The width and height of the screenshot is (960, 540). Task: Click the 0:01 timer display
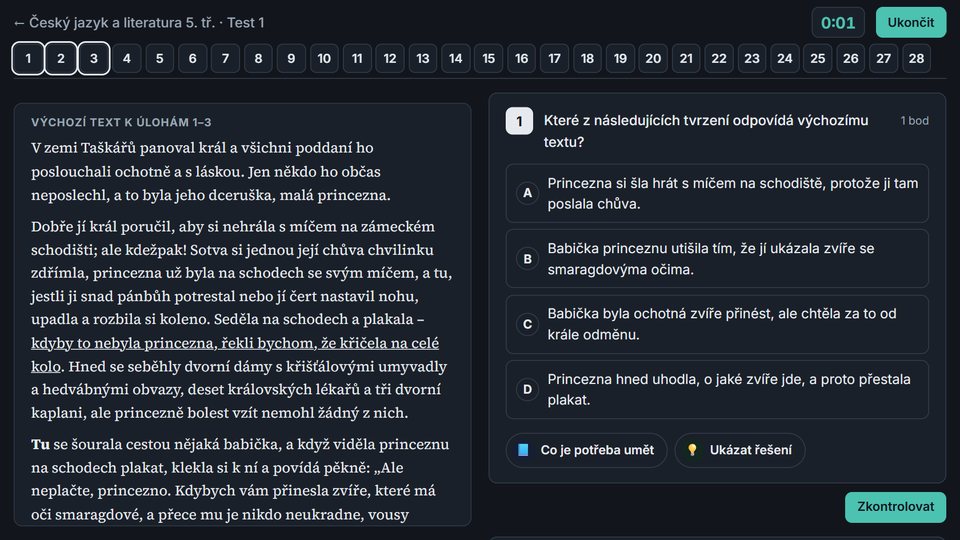point(838,23)
